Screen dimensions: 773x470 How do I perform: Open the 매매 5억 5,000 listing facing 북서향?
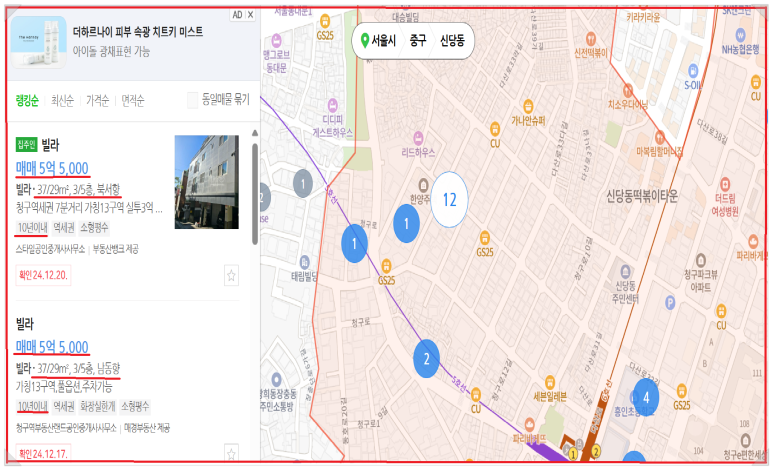(x=52, y=169)
